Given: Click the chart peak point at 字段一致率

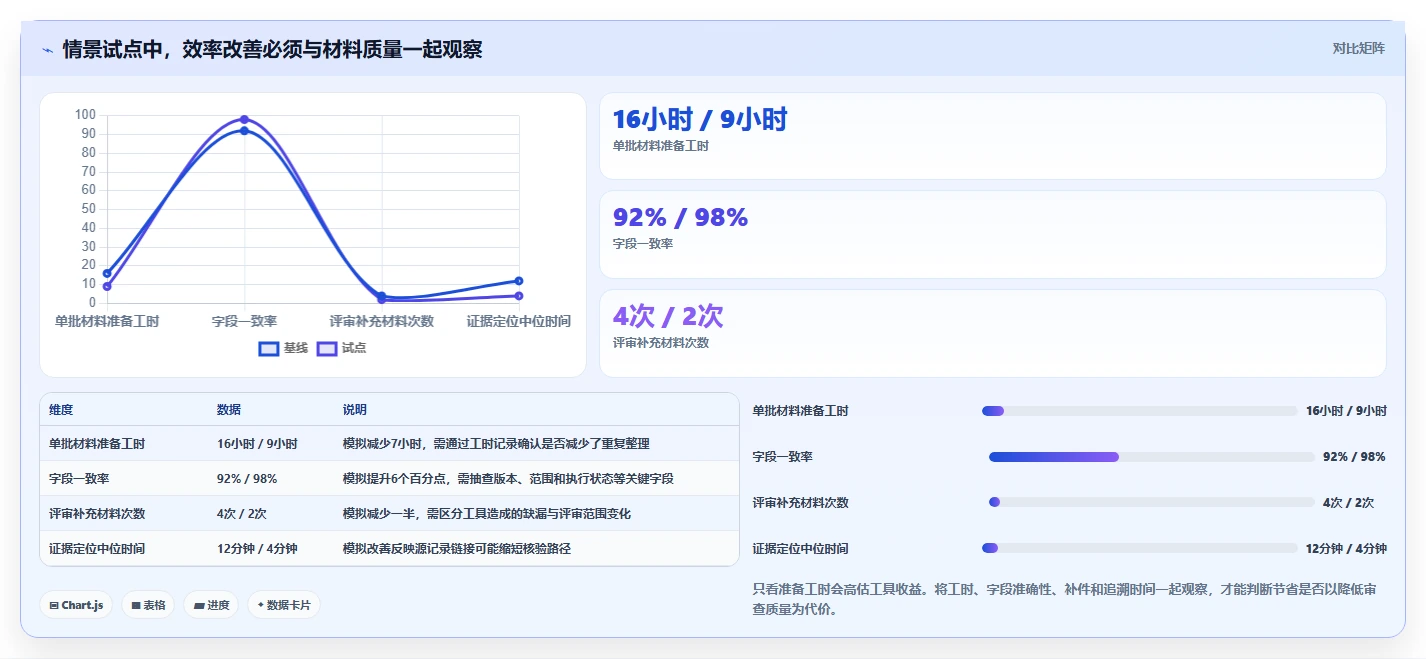Looking at the screenshot, I should tap(244, 120).
